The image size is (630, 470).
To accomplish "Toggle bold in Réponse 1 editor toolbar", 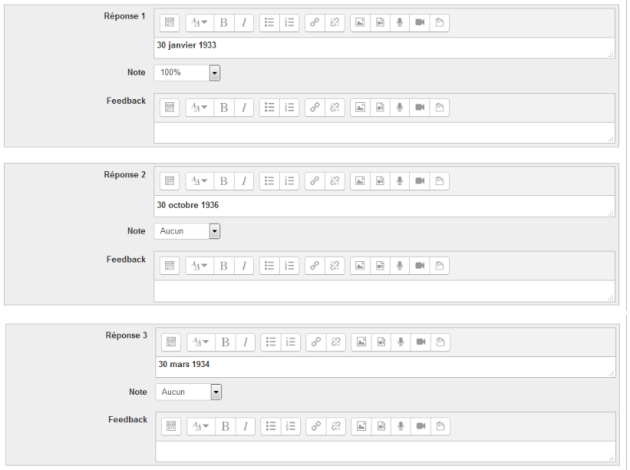I will [x=224, y=22].
